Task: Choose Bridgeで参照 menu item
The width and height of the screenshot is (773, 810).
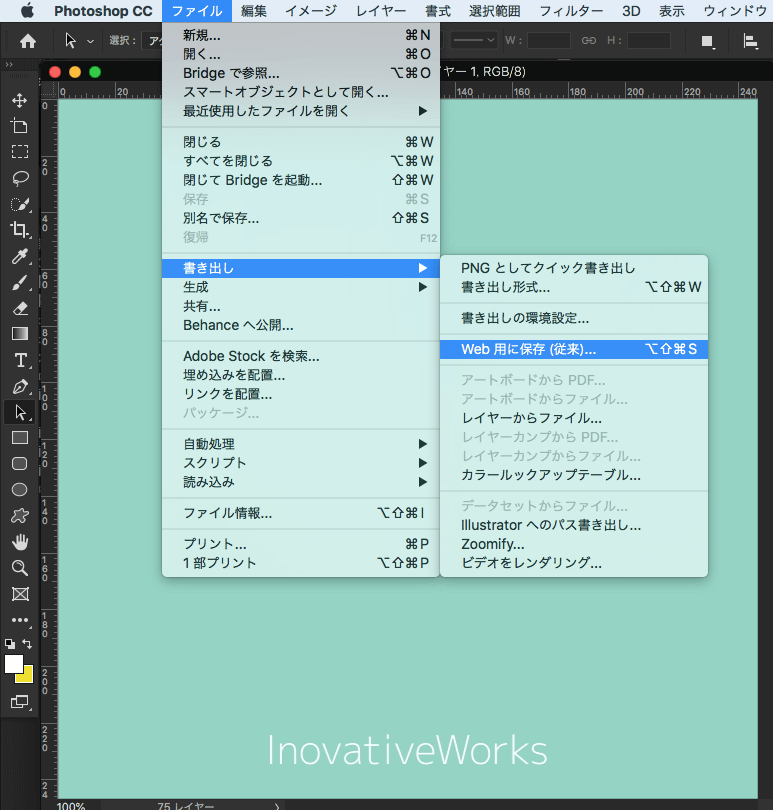Action: pyautogui.click(x=301, y=73)
